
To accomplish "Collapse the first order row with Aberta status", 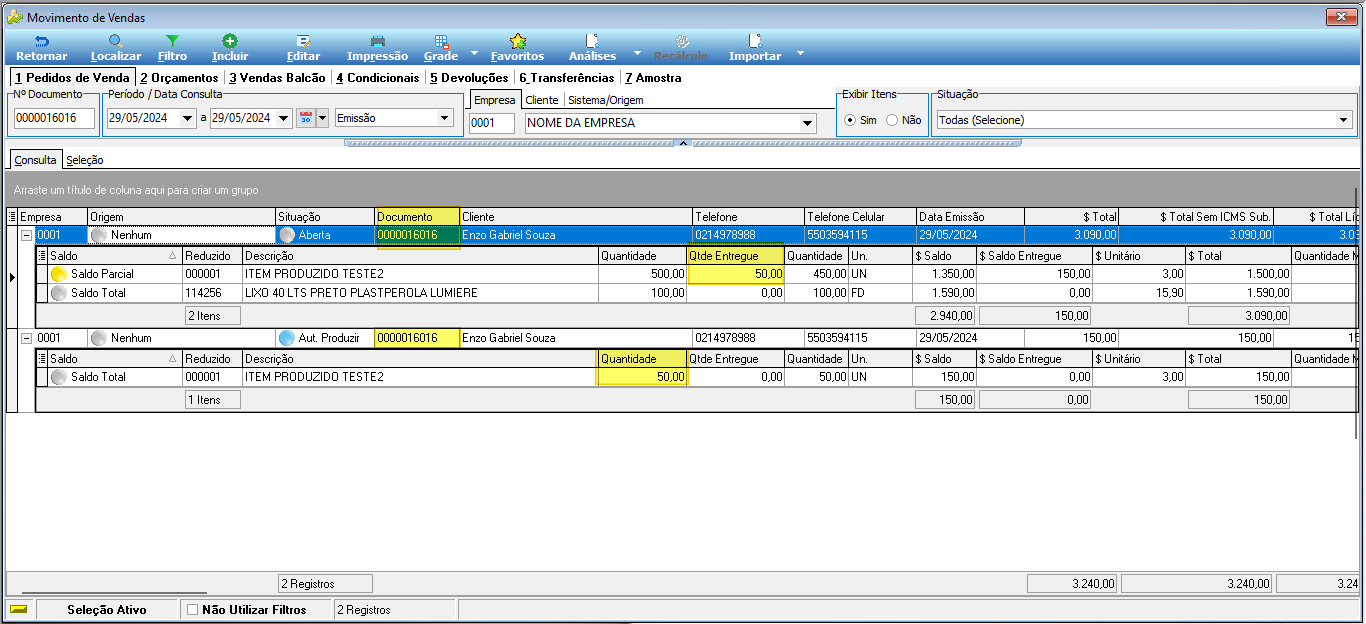I will click(27, 235).
